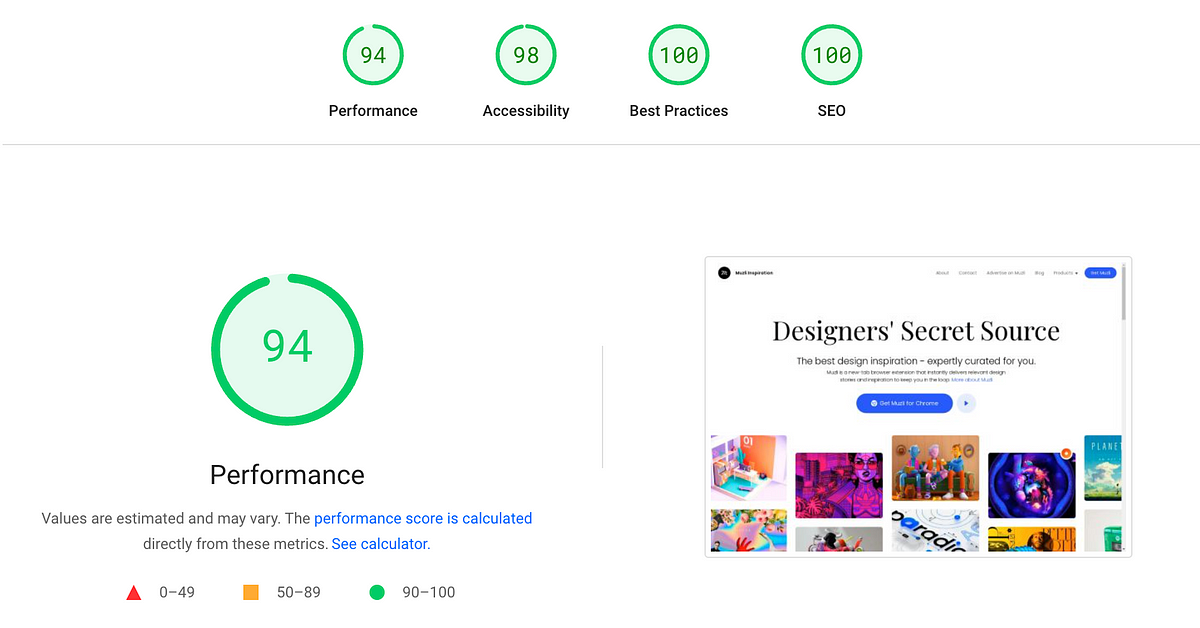Select the Best Practices category label
This screenshot has height=628, width=1200.
[679, 111]
